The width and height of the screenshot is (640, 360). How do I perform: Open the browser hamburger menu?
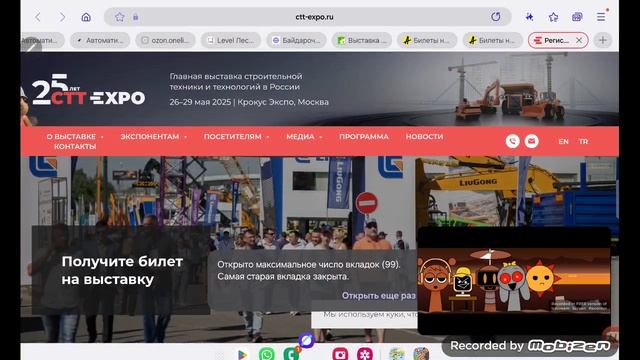601,17
